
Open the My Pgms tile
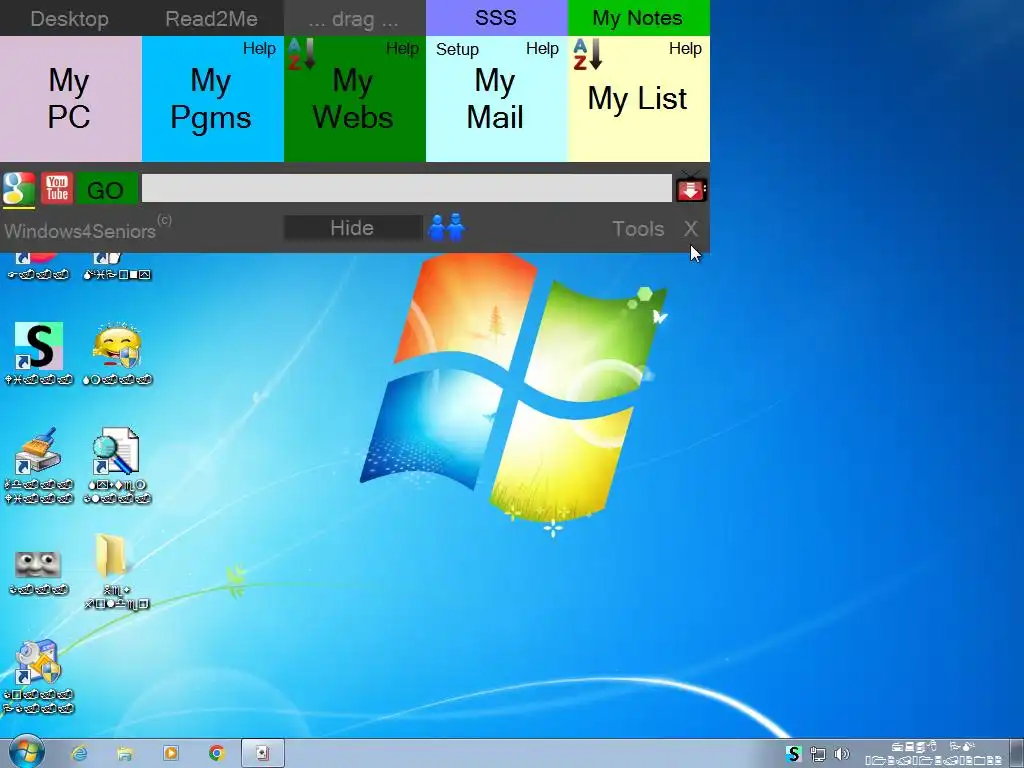[x=212, y=99]
